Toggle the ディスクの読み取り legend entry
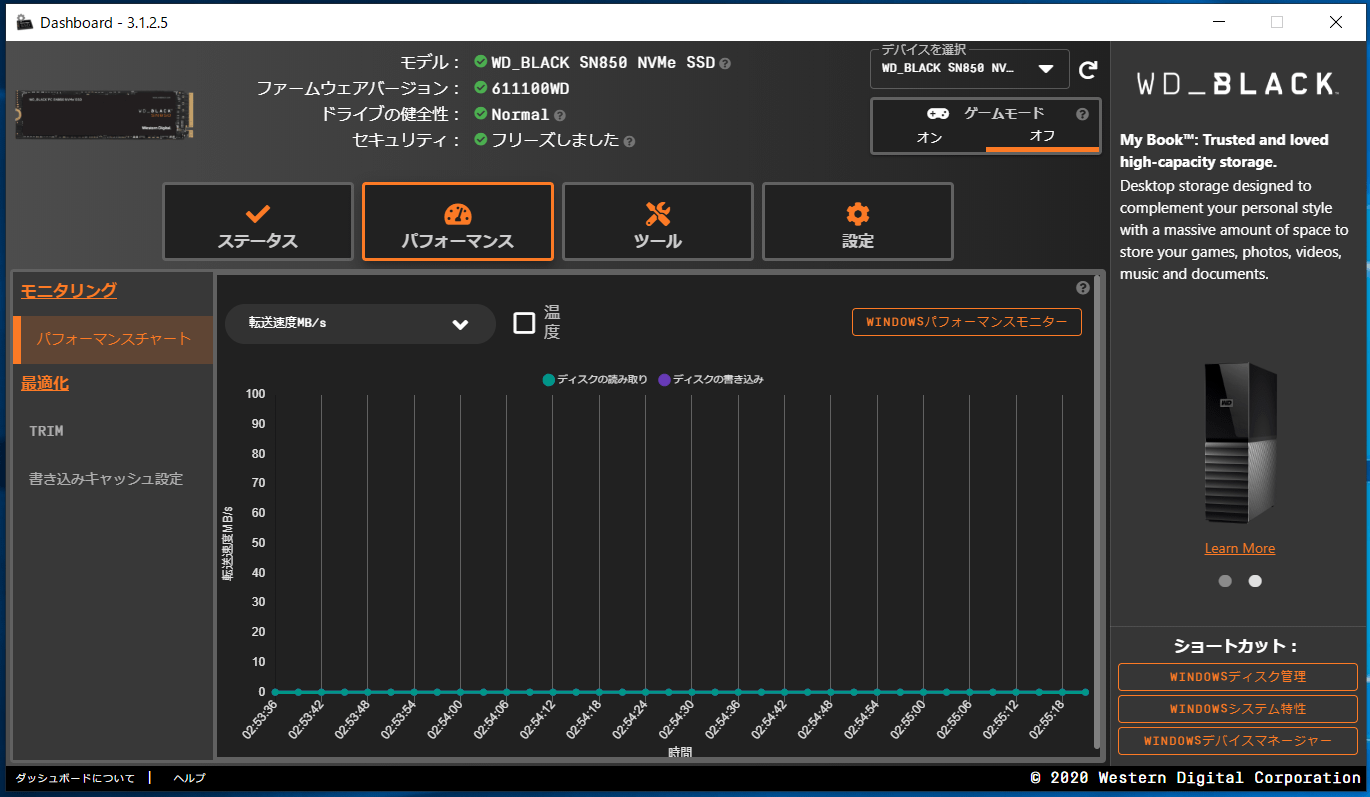 [x=595, y=380]
